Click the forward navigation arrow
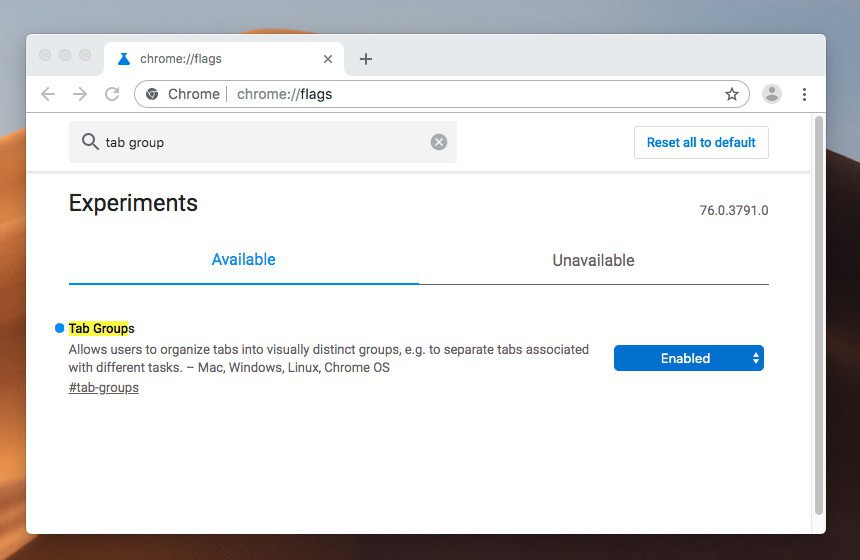The height and width of the screenshot is (560, 860). [x=80, y=94]
